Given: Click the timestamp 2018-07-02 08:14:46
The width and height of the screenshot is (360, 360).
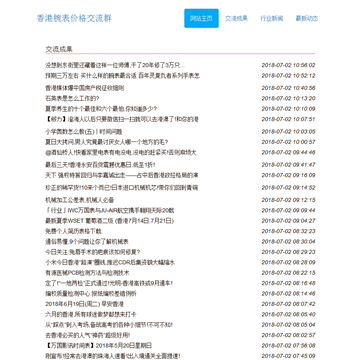Looking at the screenshot, I should pyautogui.click(x=288, y=293).
